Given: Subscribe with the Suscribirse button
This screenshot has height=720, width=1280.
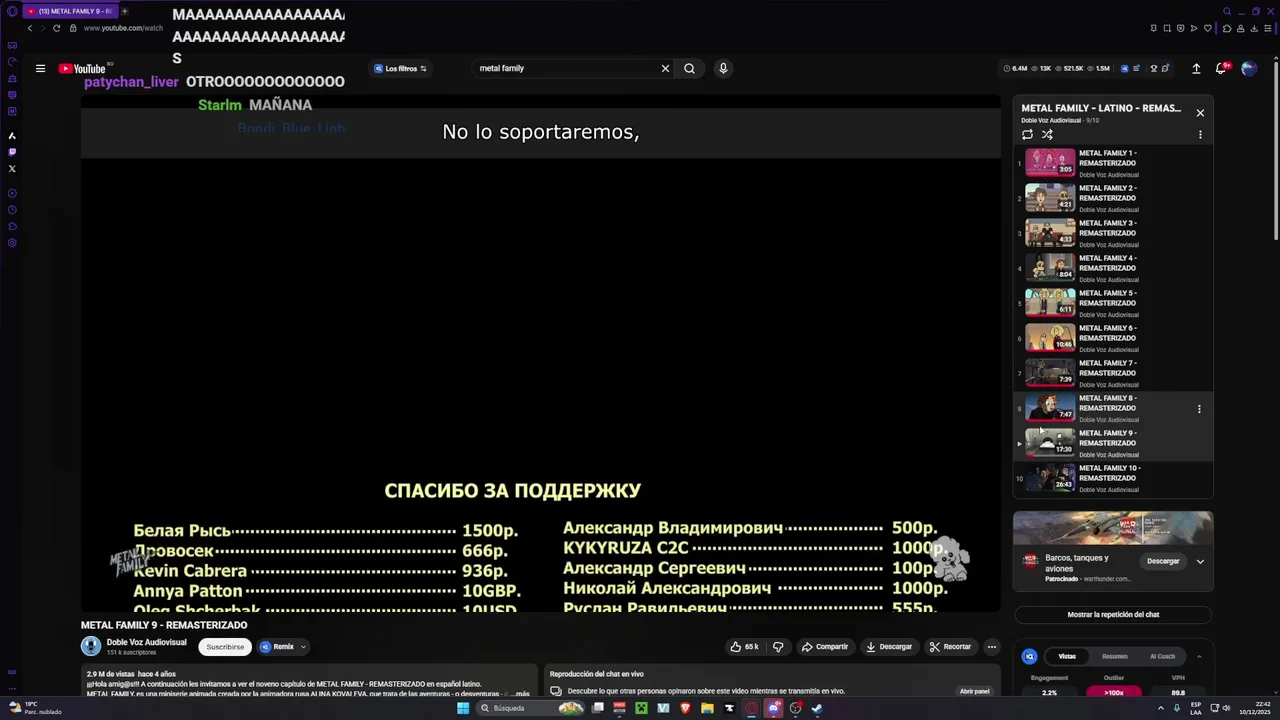Looking at the screenshot, I should coord(225,647).
